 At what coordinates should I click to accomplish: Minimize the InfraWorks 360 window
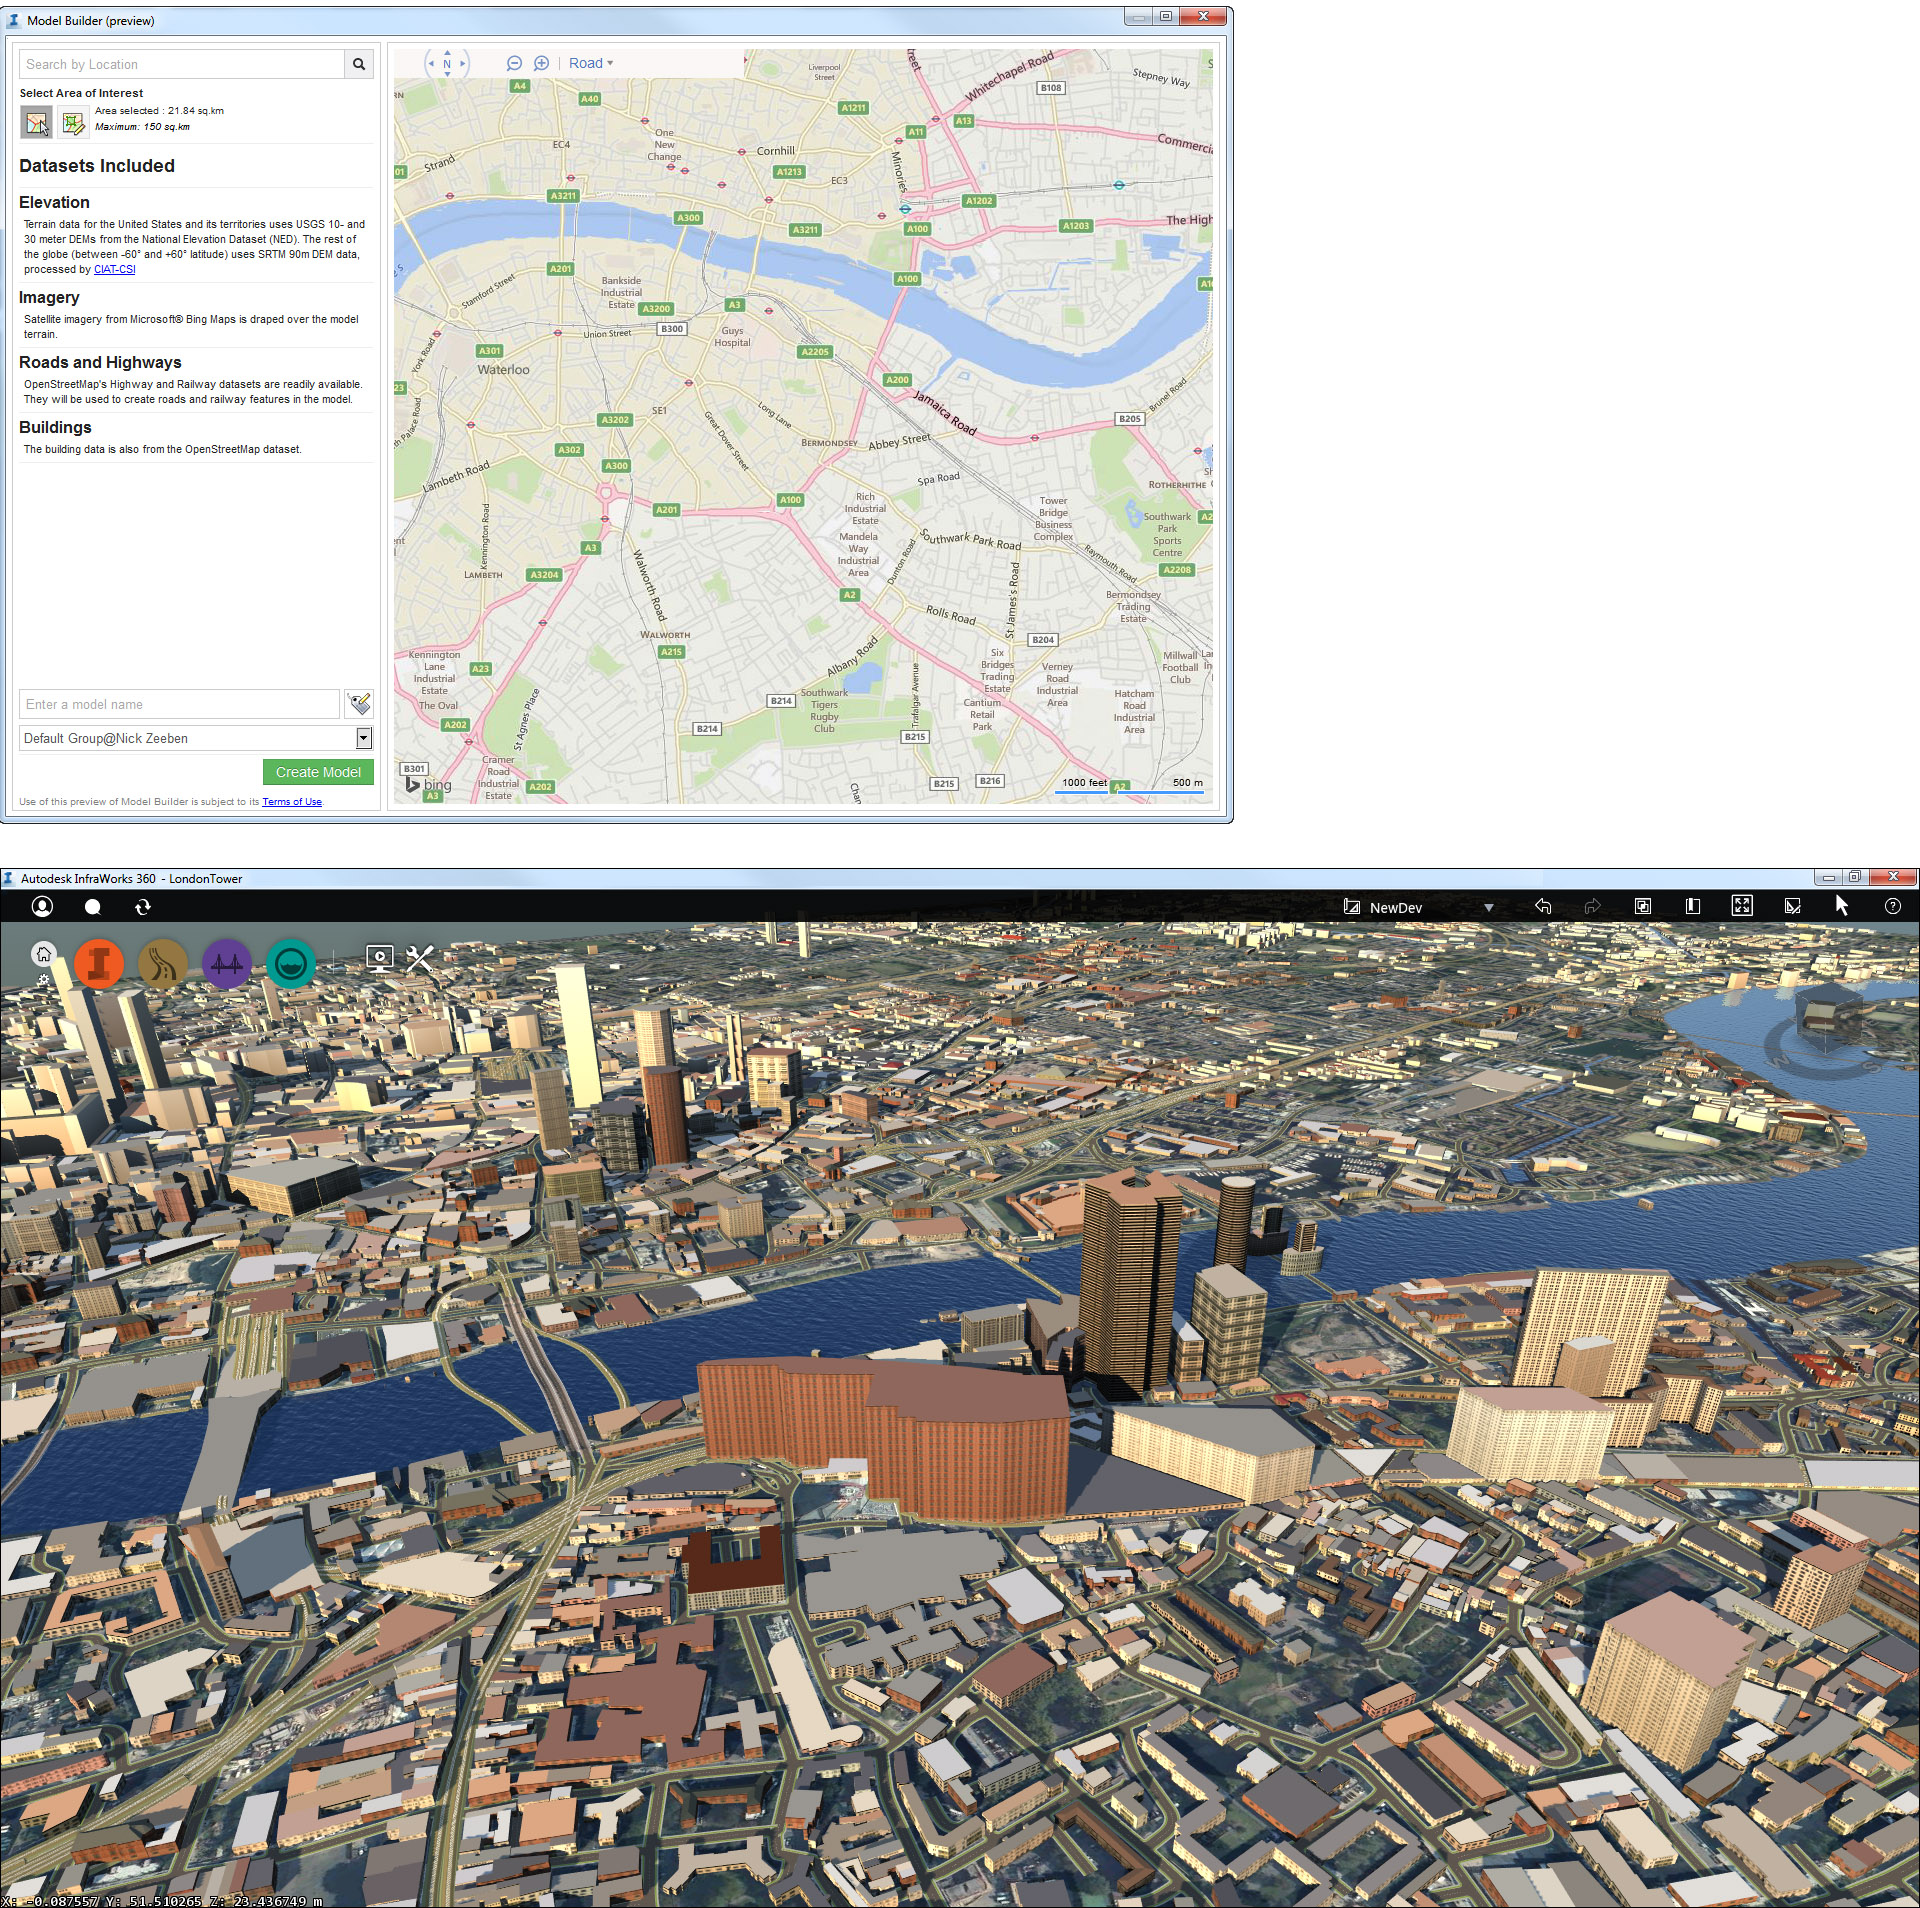pyautogui.click(x=1828, y=877)
